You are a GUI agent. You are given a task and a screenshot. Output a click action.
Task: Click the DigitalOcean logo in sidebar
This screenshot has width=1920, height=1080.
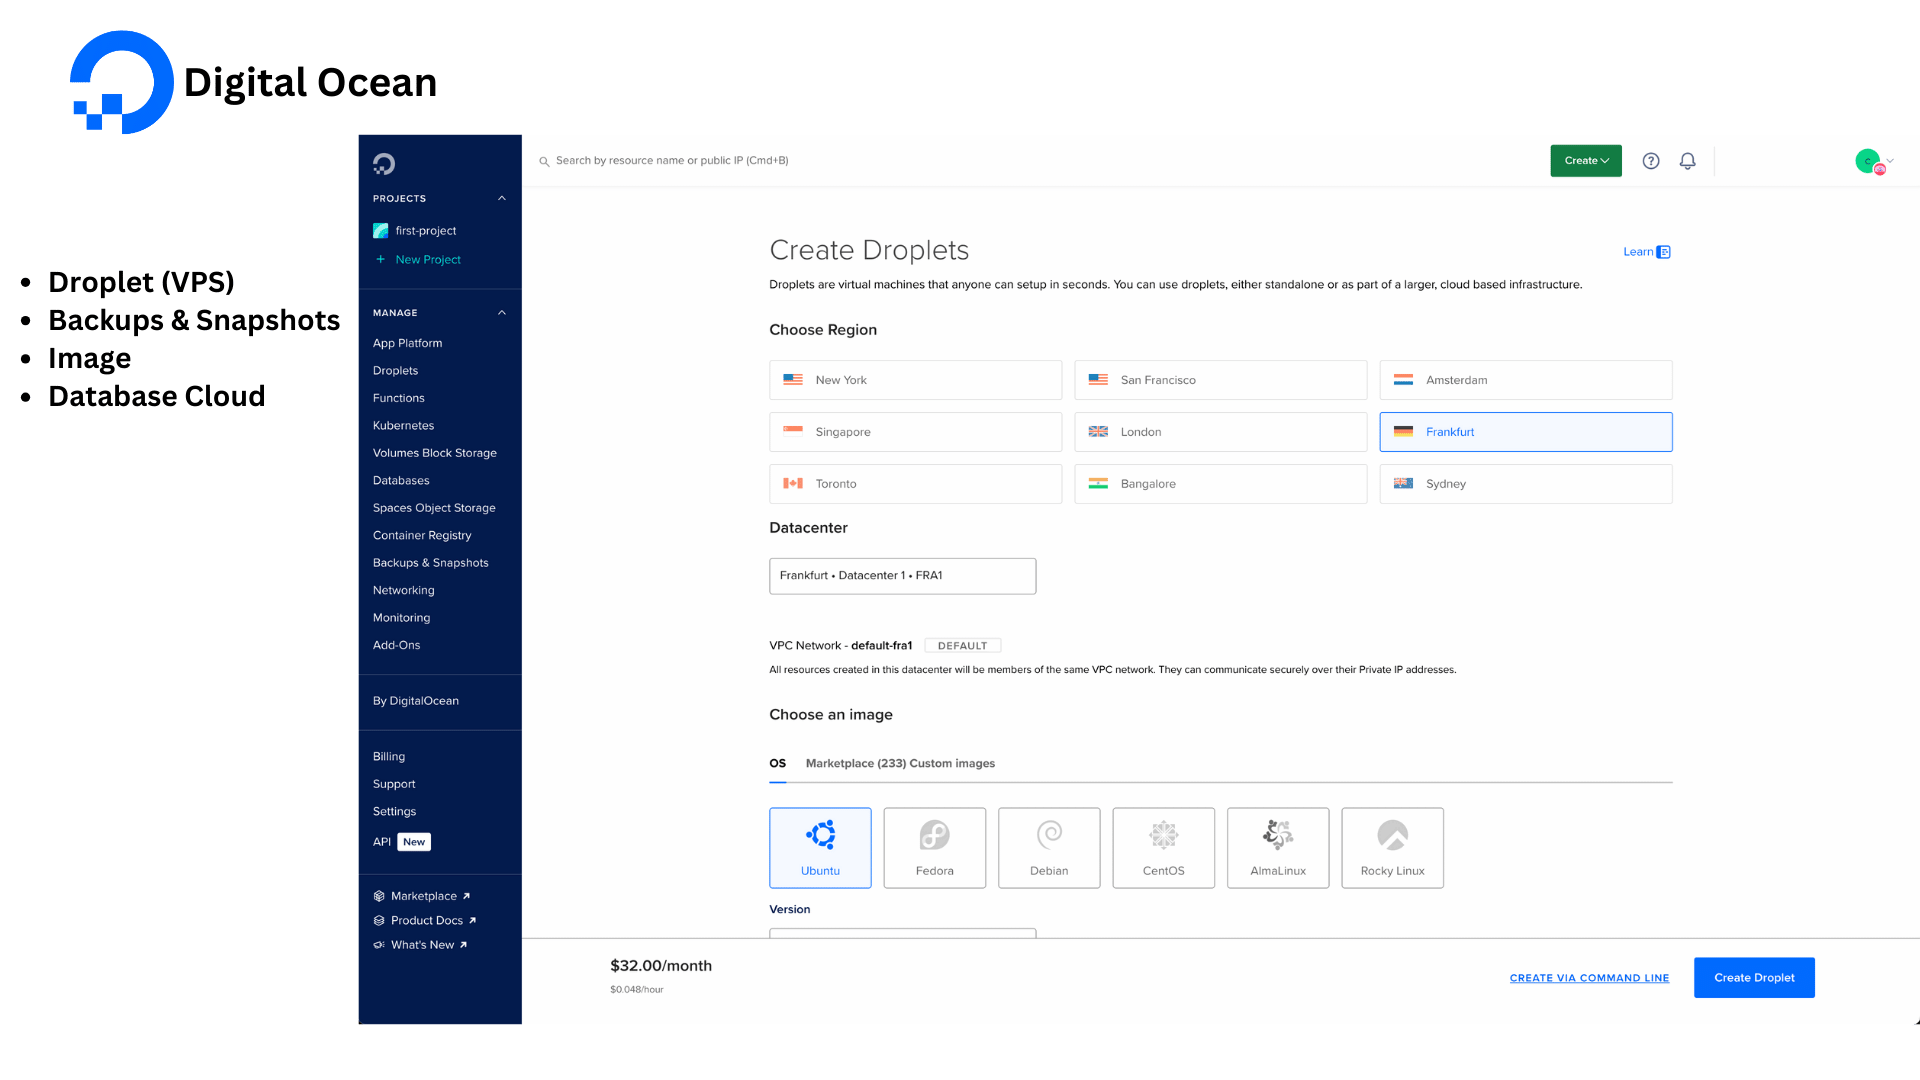tap(384, 164)
